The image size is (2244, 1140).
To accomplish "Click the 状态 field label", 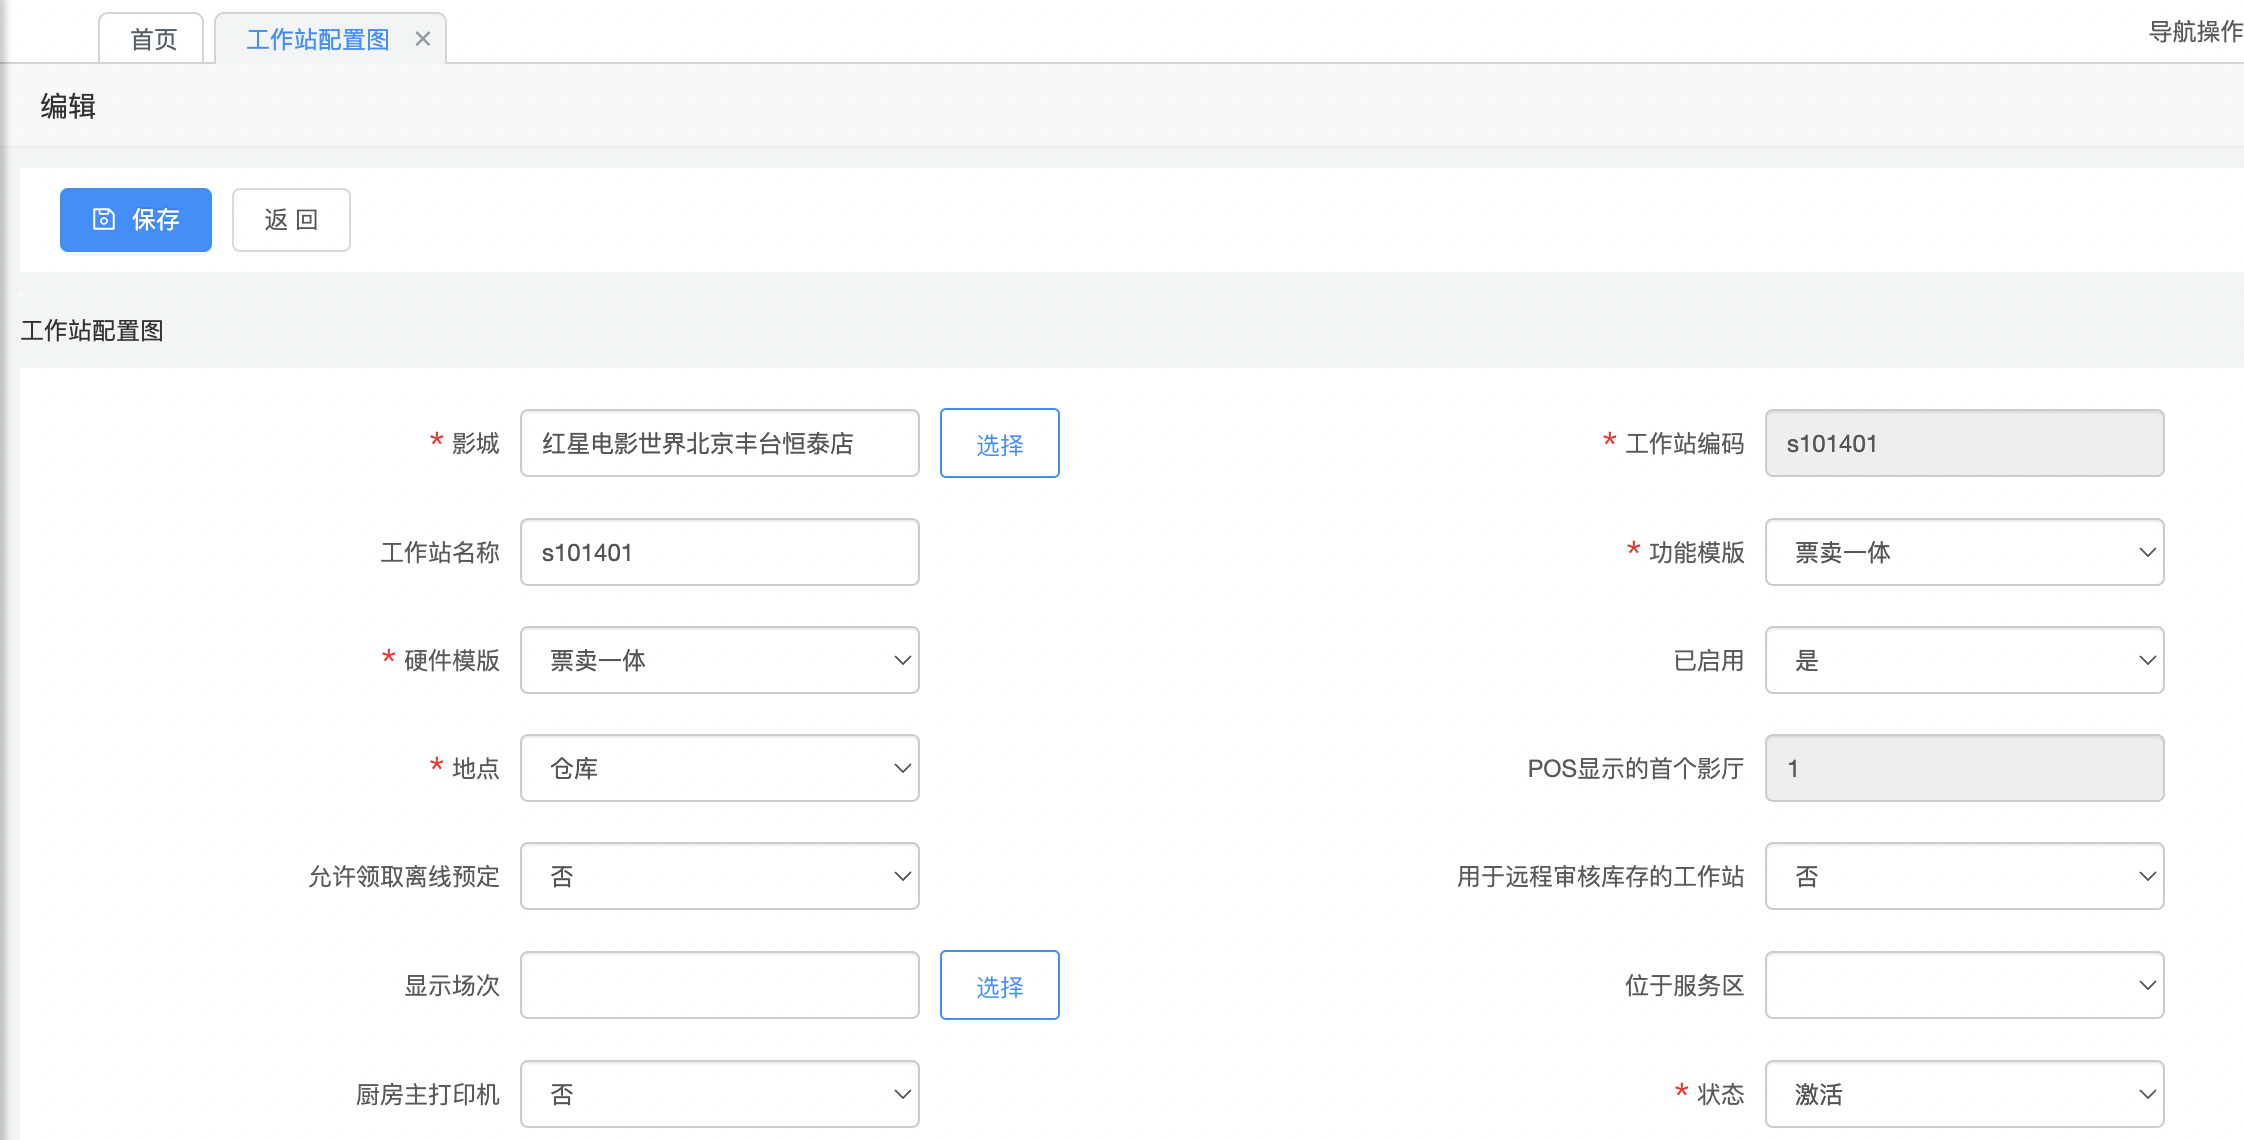I will click(x=1720, y=1094).
